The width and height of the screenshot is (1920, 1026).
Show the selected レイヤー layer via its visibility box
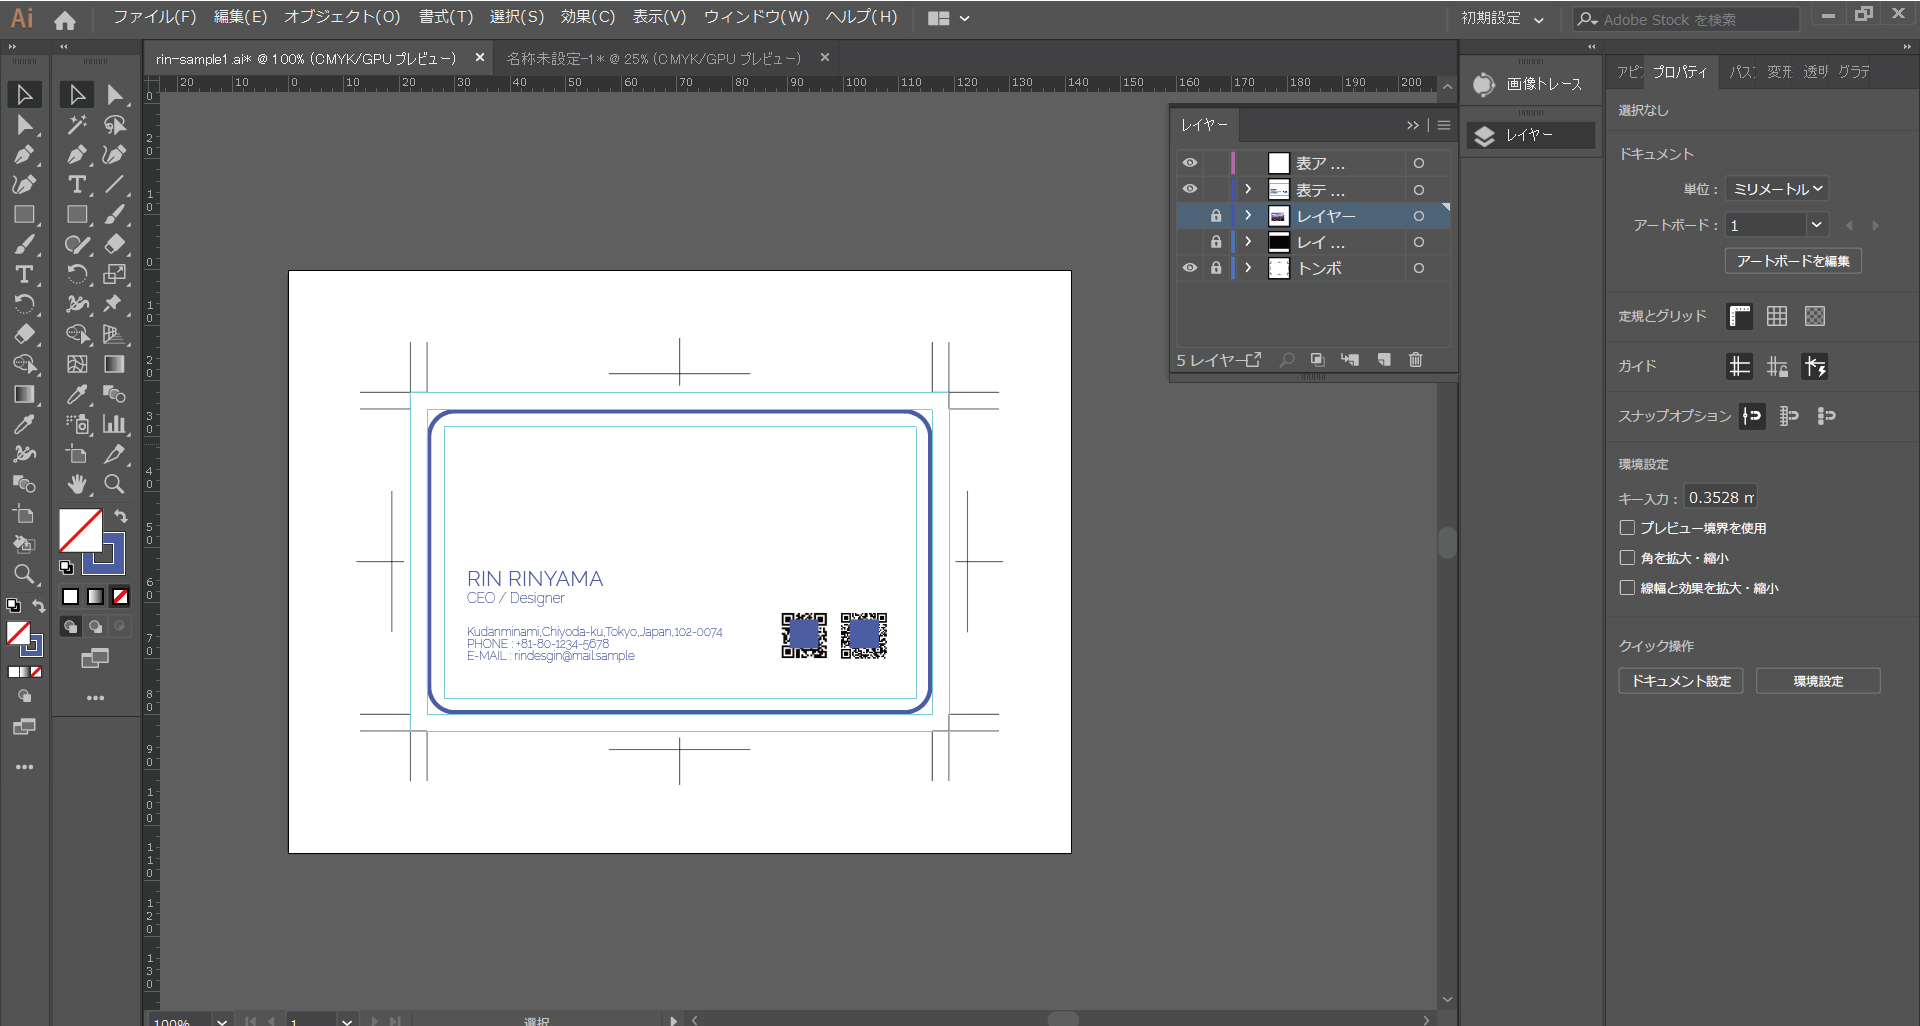[x=1190, y=216]
